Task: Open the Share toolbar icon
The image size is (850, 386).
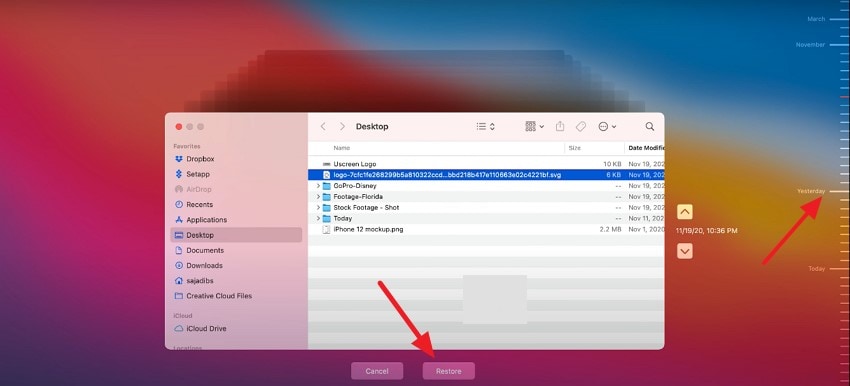Action: 560,126
